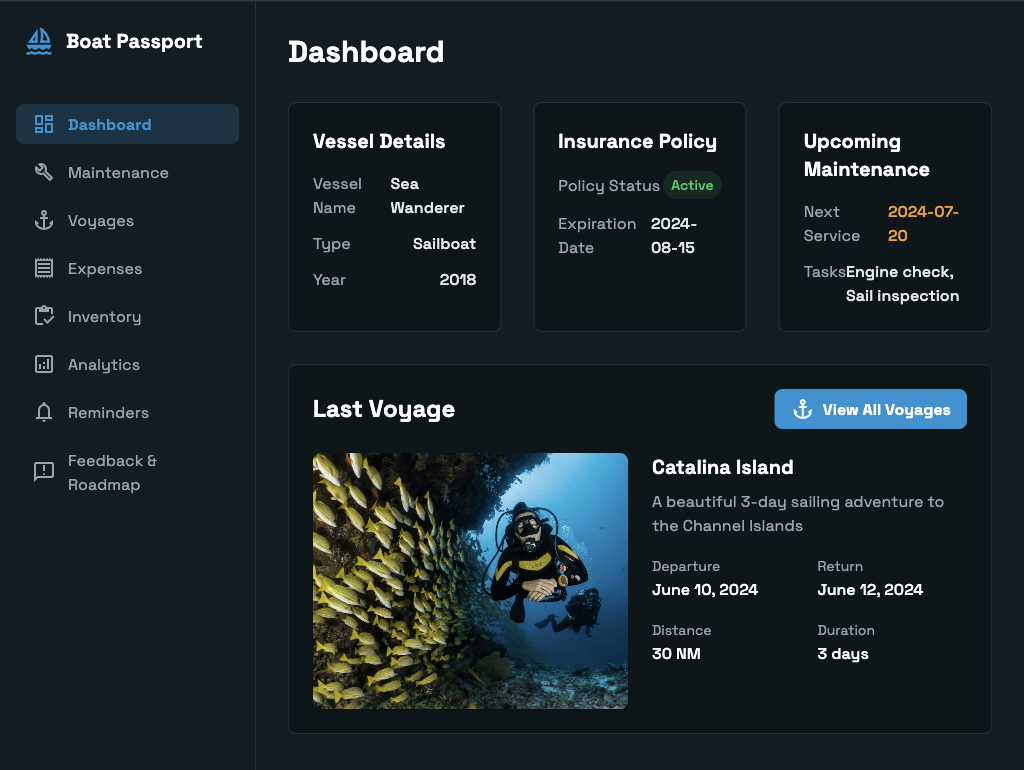
Task: Select the Dashboard grid icon
Action: coord(42,124)
